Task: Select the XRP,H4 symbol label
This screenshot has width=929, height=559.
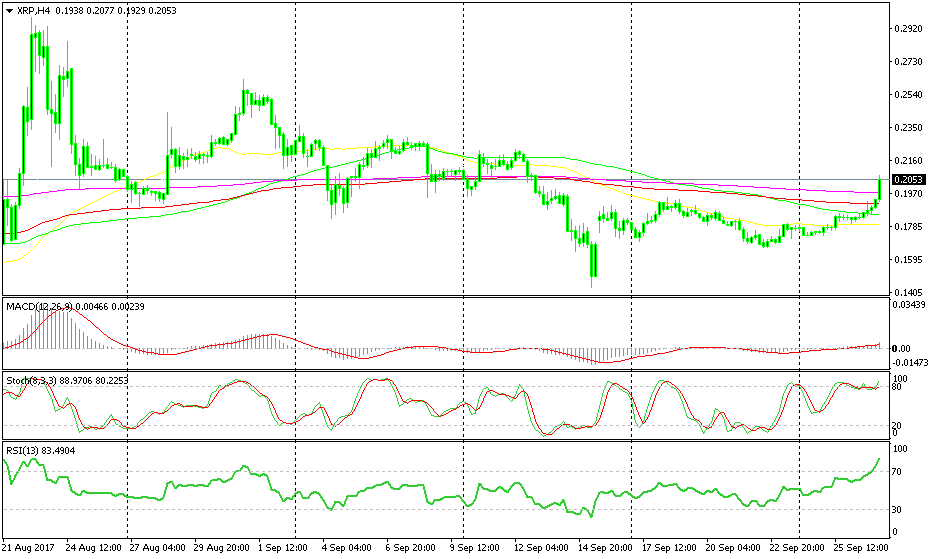Action: 33,11
